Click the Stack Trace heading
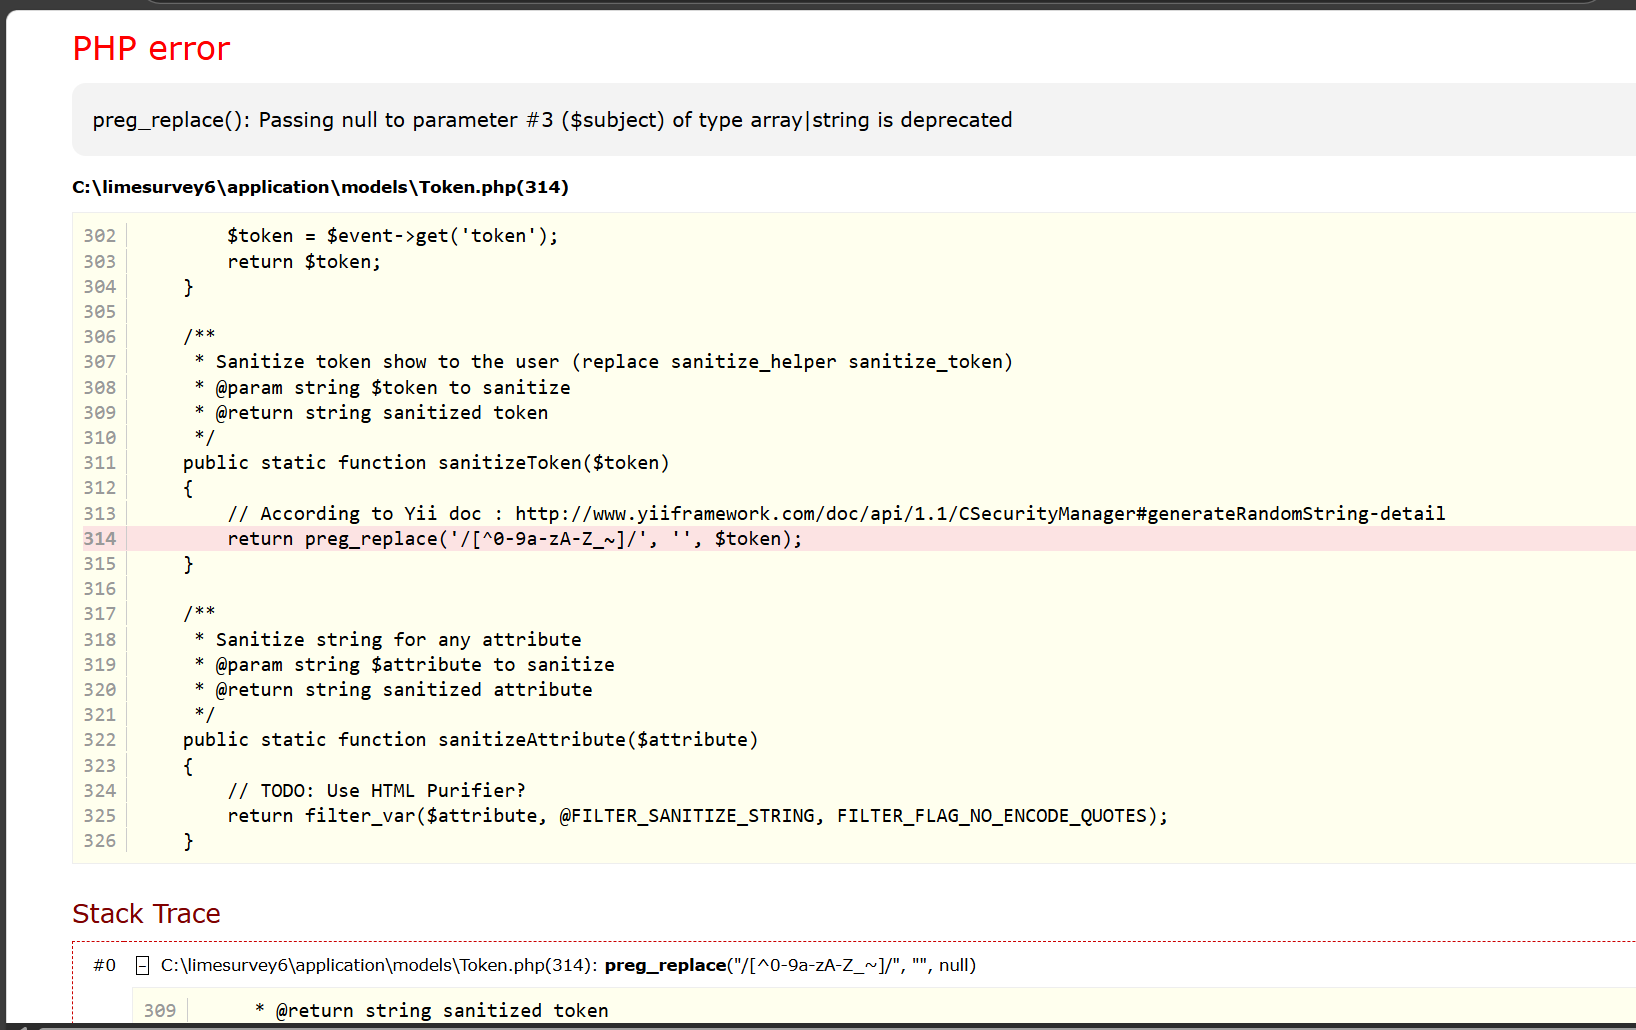The width and height of the screenshot is (1636, 1030). 146,913
